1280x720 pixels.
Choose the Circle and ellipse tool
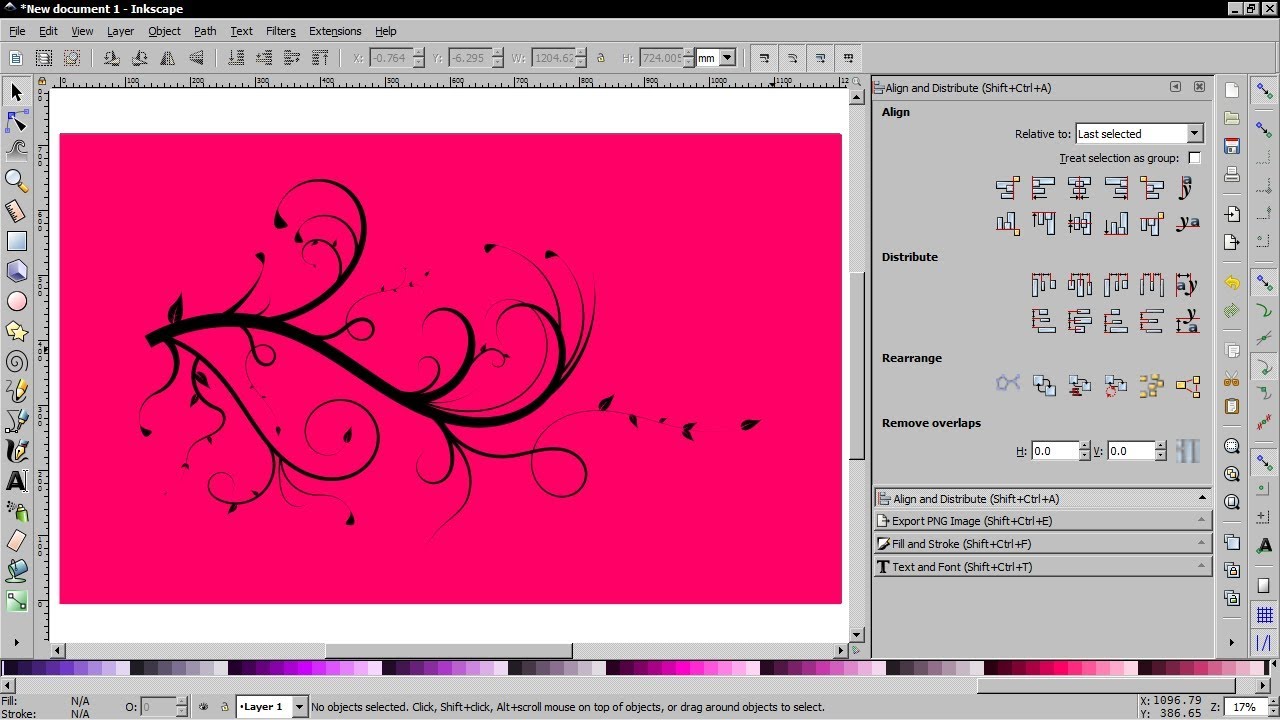pos(17,301)
